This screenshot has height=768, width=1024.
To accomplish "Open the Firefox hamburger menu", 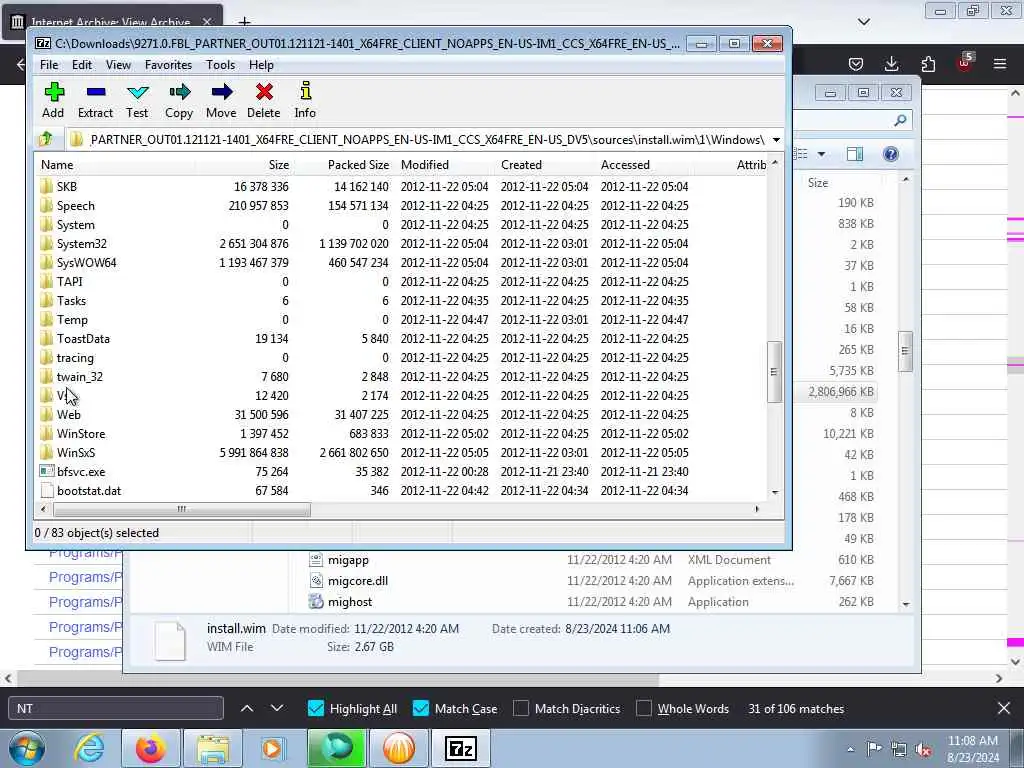I will tap(1000, 63).
